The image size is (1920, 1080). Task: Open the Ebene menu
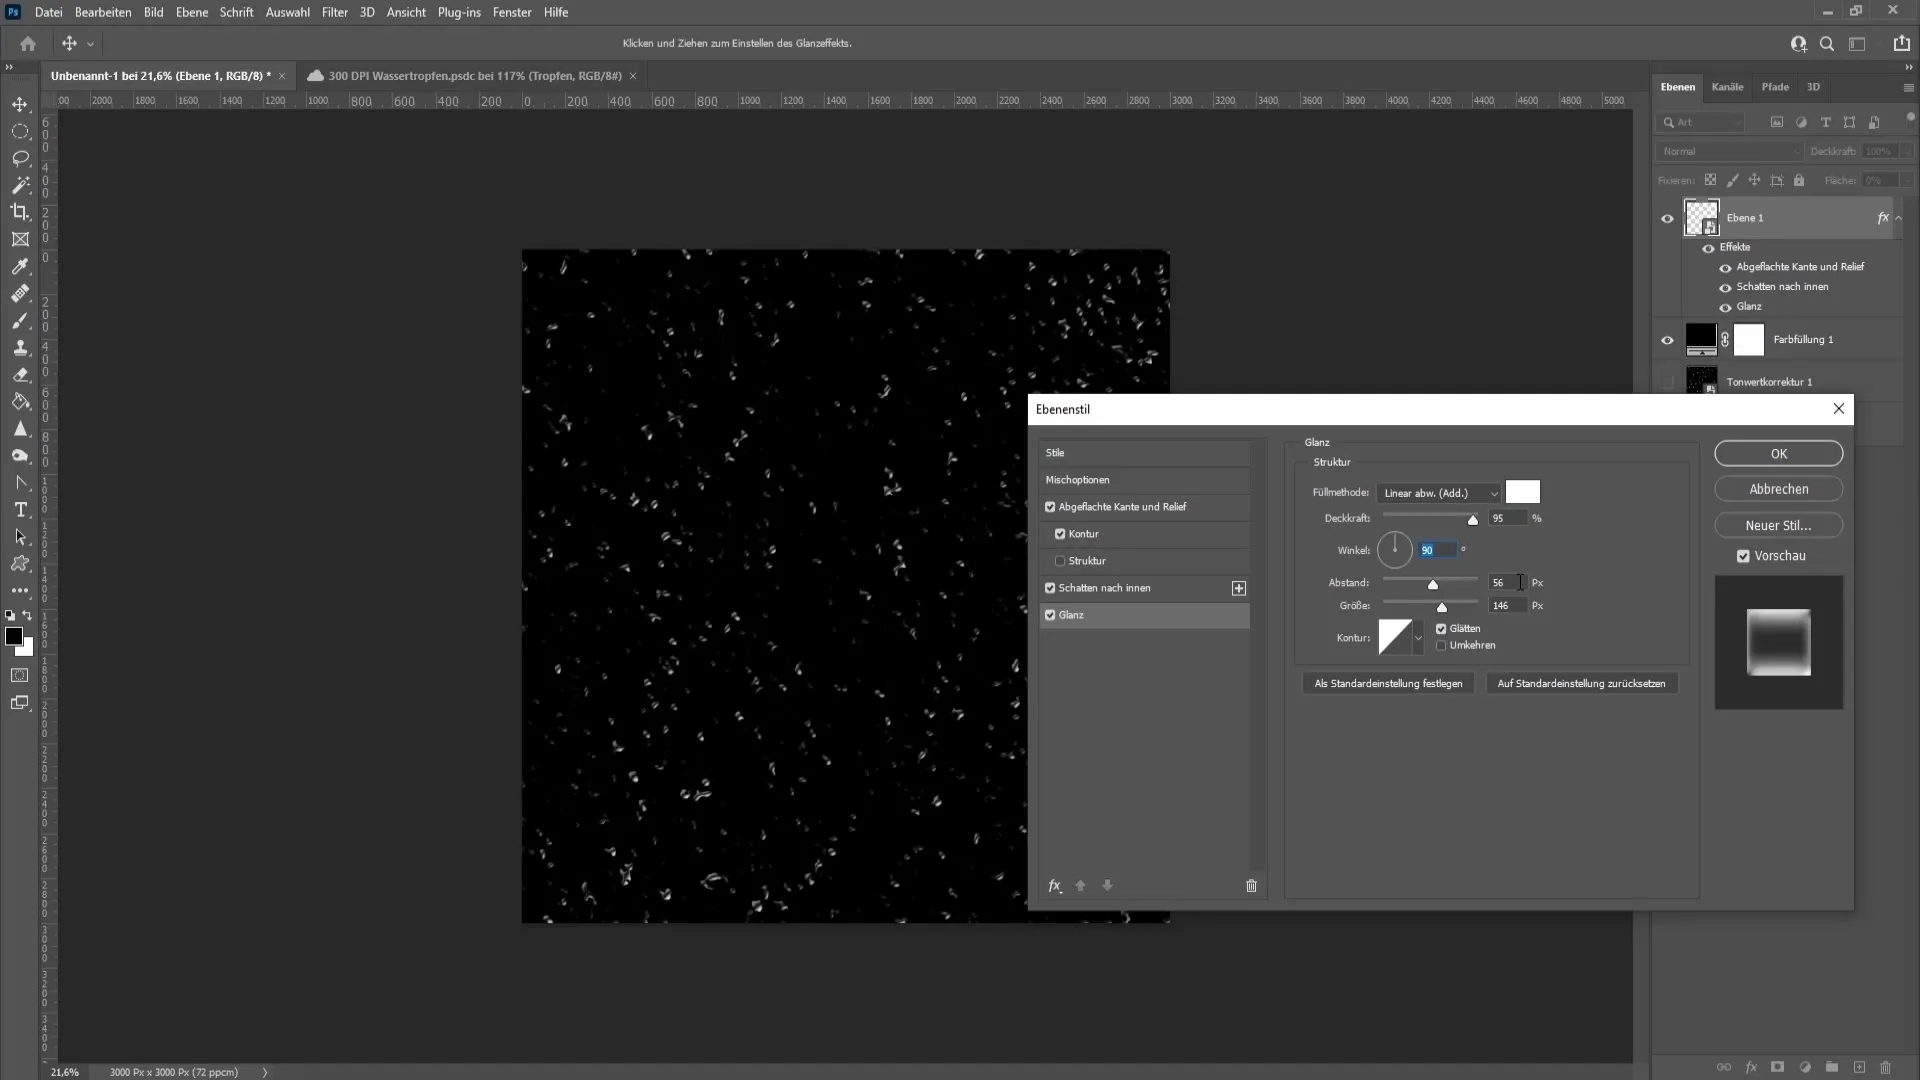(192, 12)
